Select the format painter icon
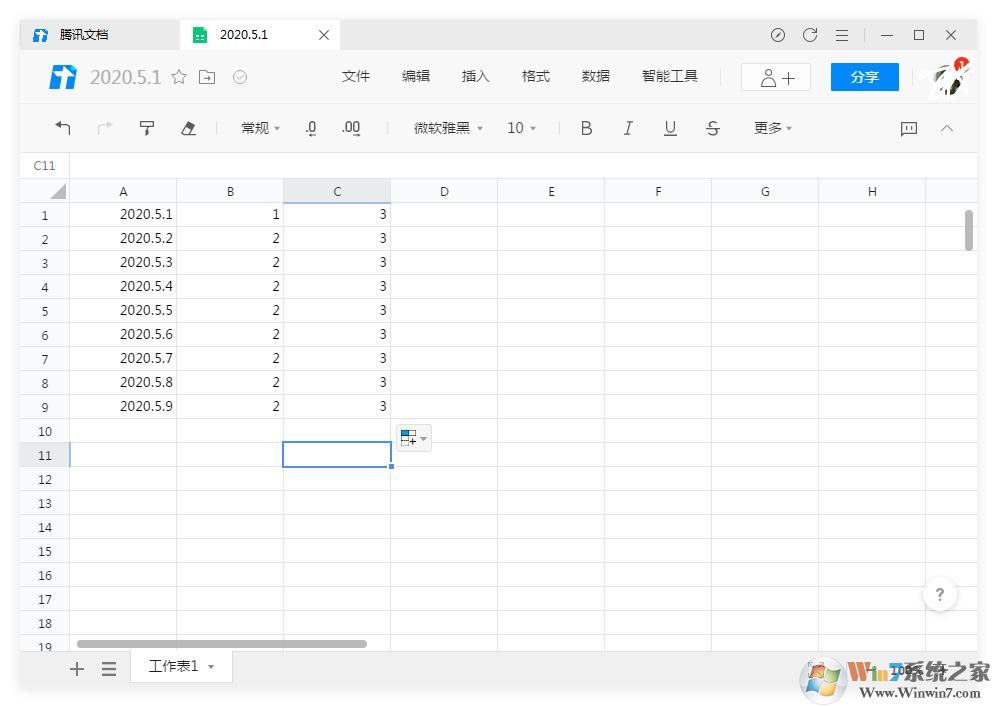997x707 pixels. (147, 128)
